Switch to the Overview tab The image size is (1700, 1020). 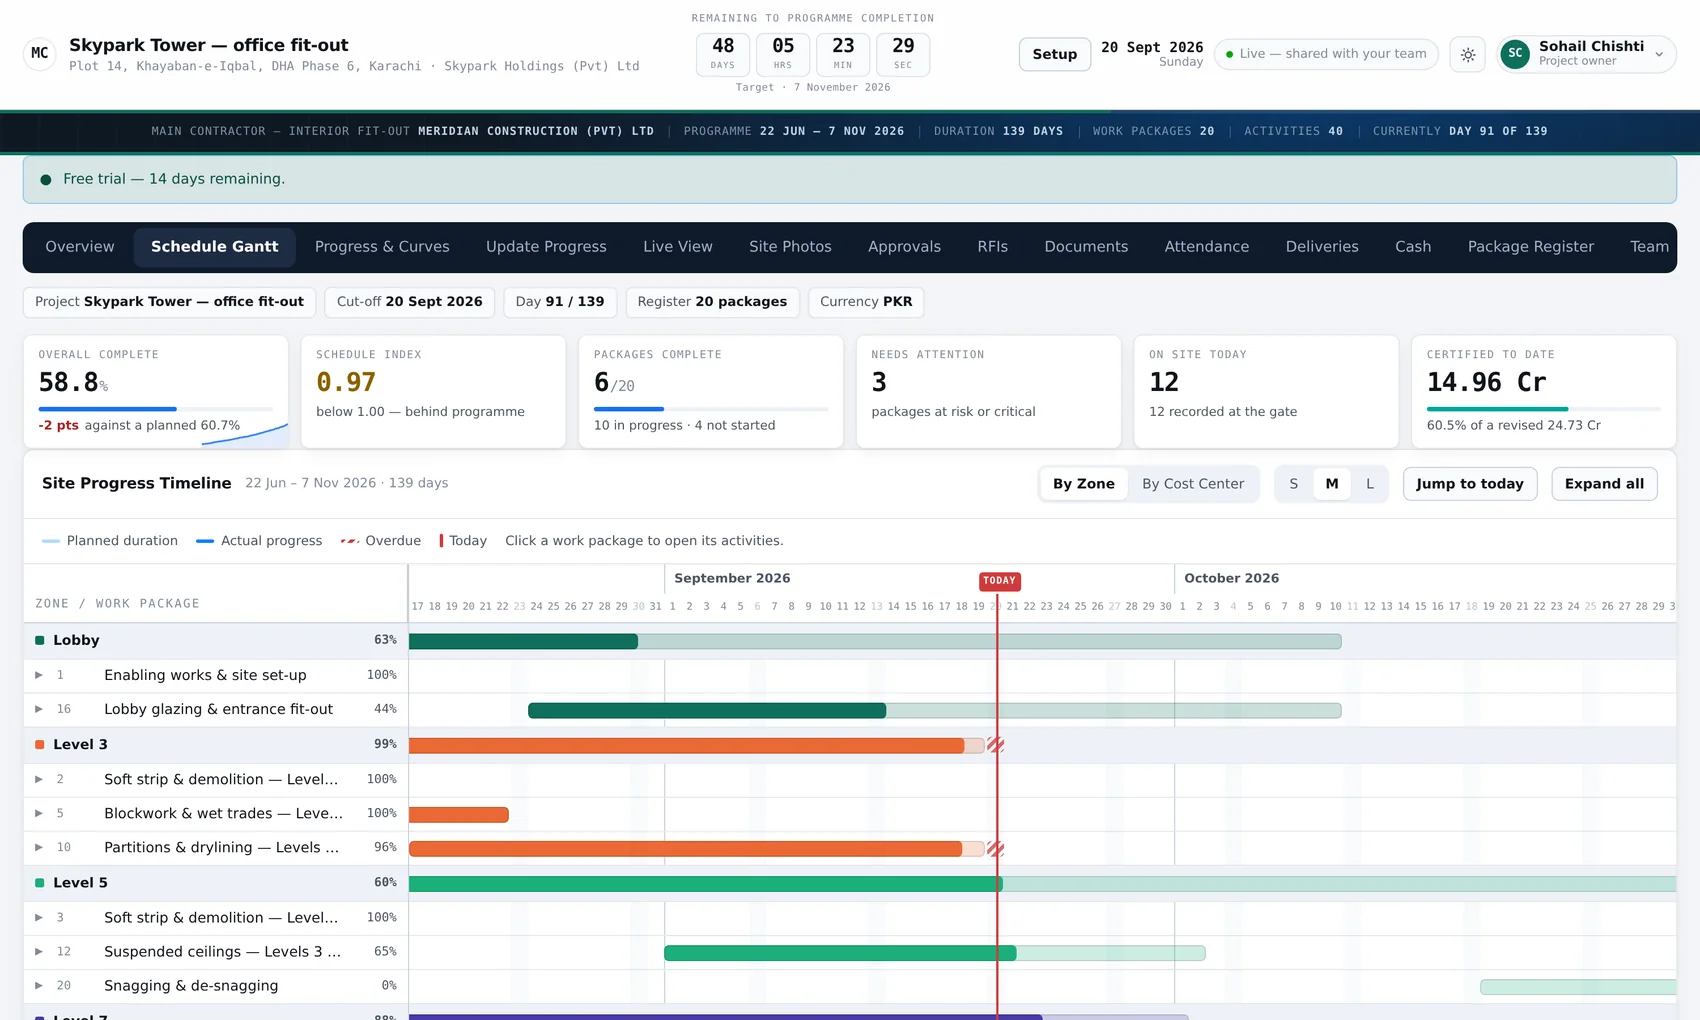[80, 247]
